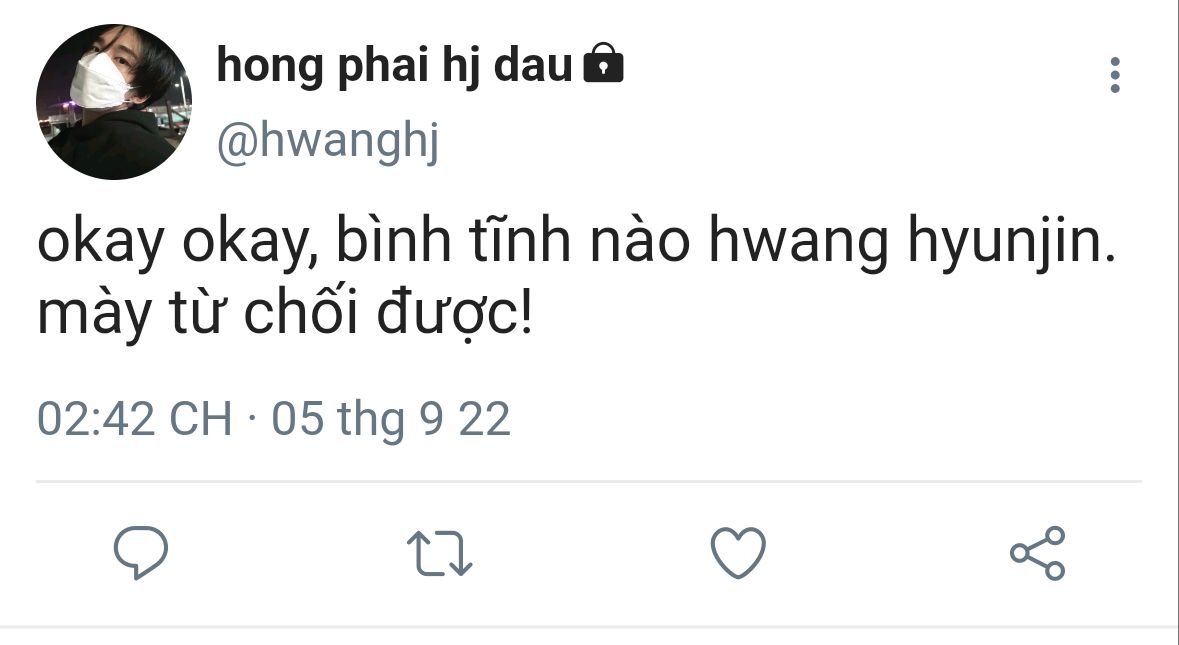Select the date "05 thg 9 22"

click(x=391, y=419)
